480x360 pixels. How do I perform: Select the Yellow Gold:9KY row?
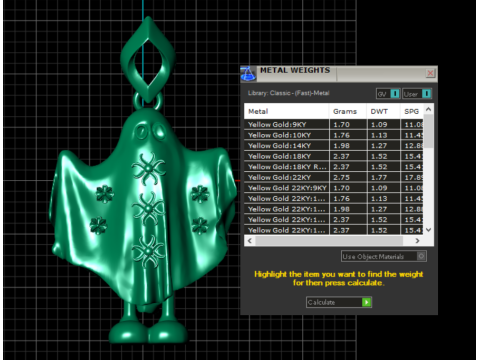point(334,124)
